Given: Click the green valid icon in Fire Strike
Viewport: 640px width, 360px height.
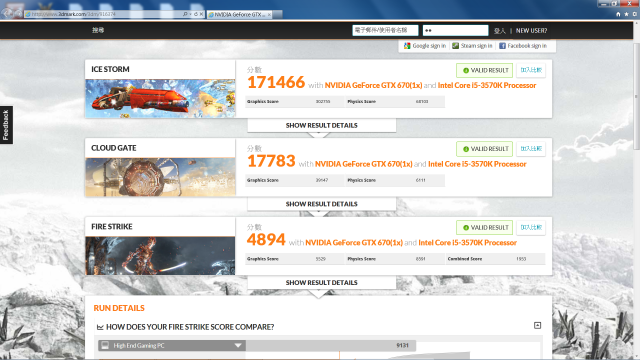Looking at the screenshot, I should click(x=466, y=228).
